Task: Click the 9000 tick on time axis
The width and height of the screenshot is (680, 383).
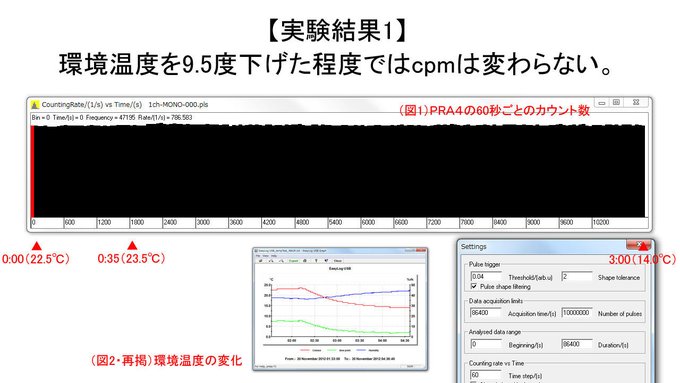Action: click(x=533, y=223)
